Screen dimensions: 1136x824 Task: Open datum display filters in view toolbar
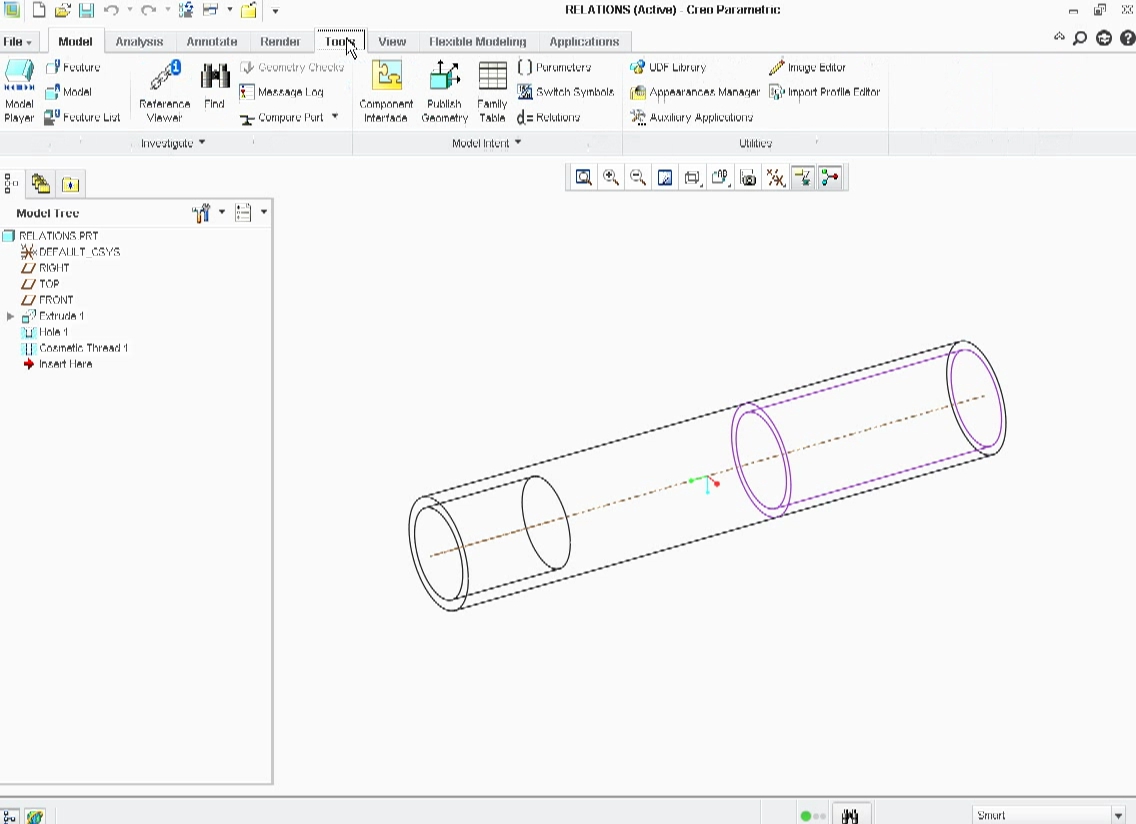[x=775, y=178]
